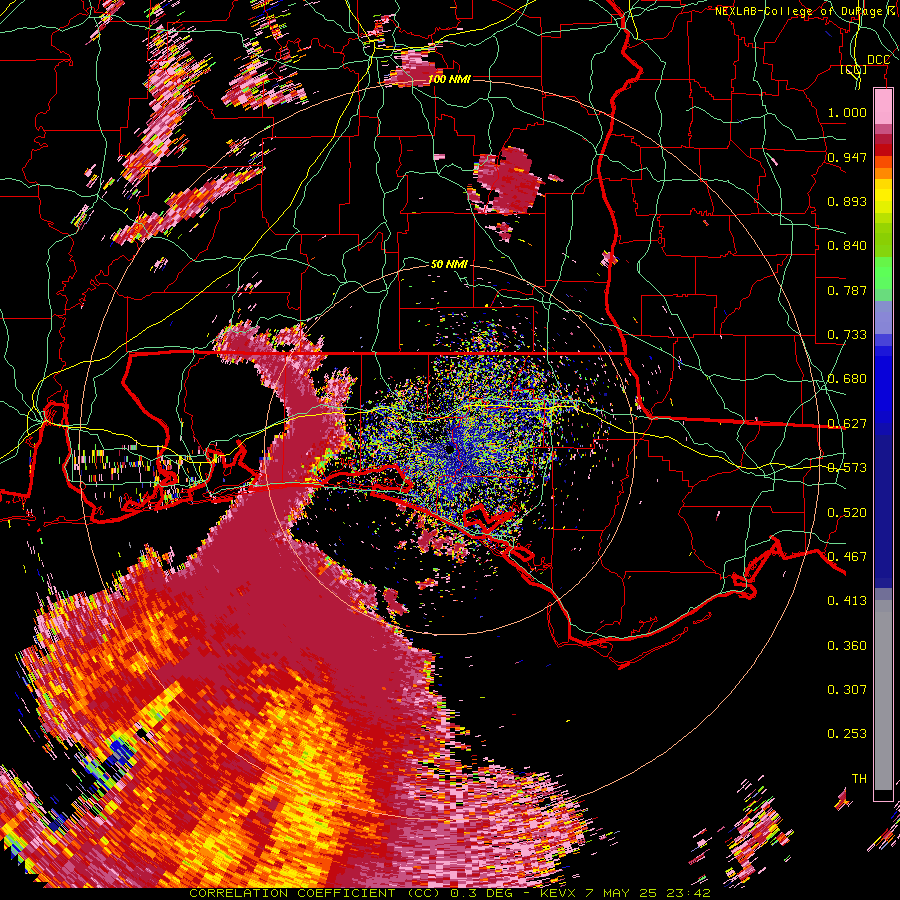Click the 0.520 scale value
900x900 pixels.
847,513
